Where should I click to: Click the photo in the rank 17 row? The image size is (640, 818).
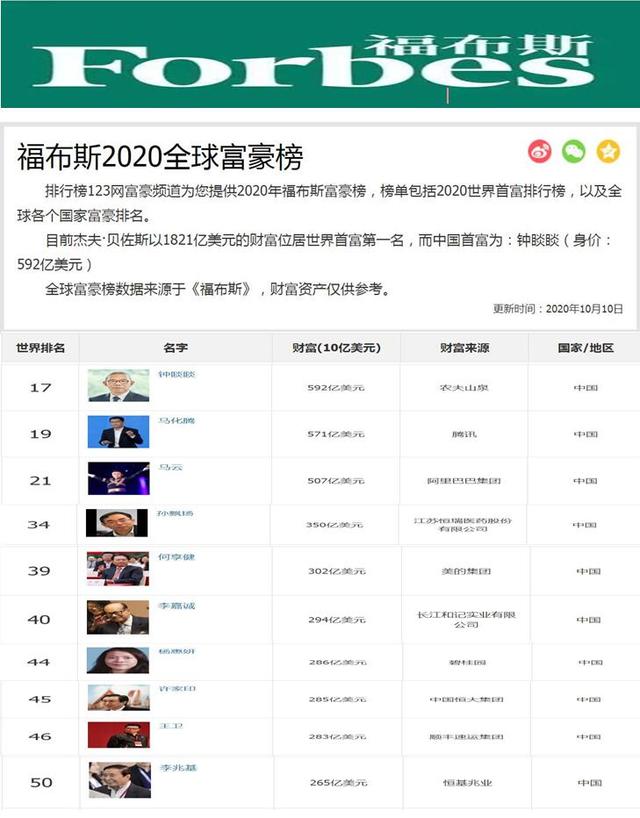pyautogui.click(x=118, y=386)
